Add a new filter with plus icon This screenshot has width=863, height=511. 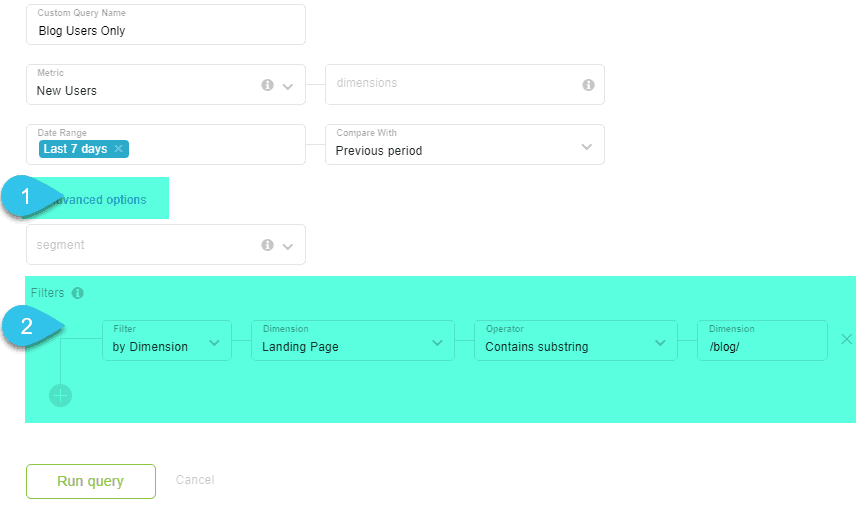click(x=60, y=395)
